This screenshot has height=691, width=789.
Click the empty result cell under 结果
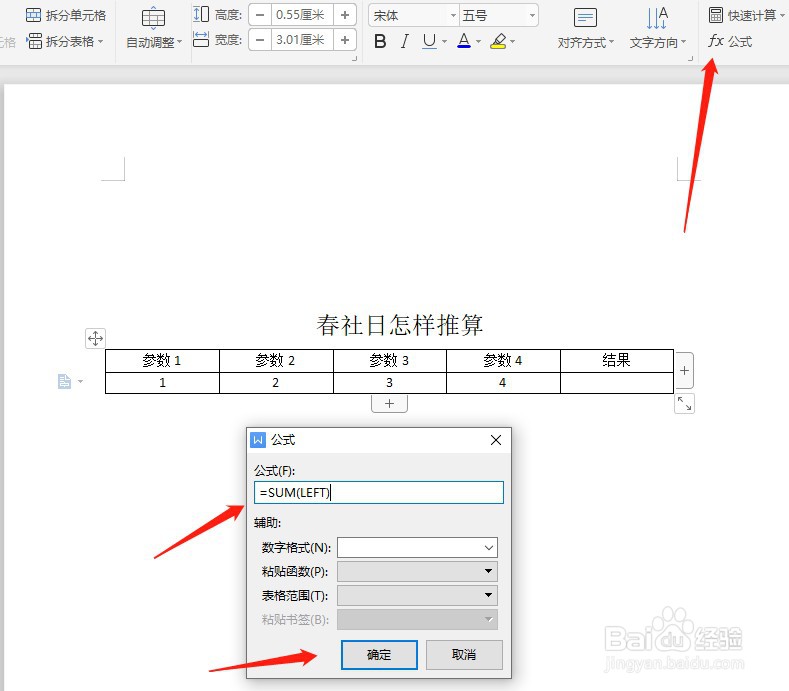[x=617, y=383]
